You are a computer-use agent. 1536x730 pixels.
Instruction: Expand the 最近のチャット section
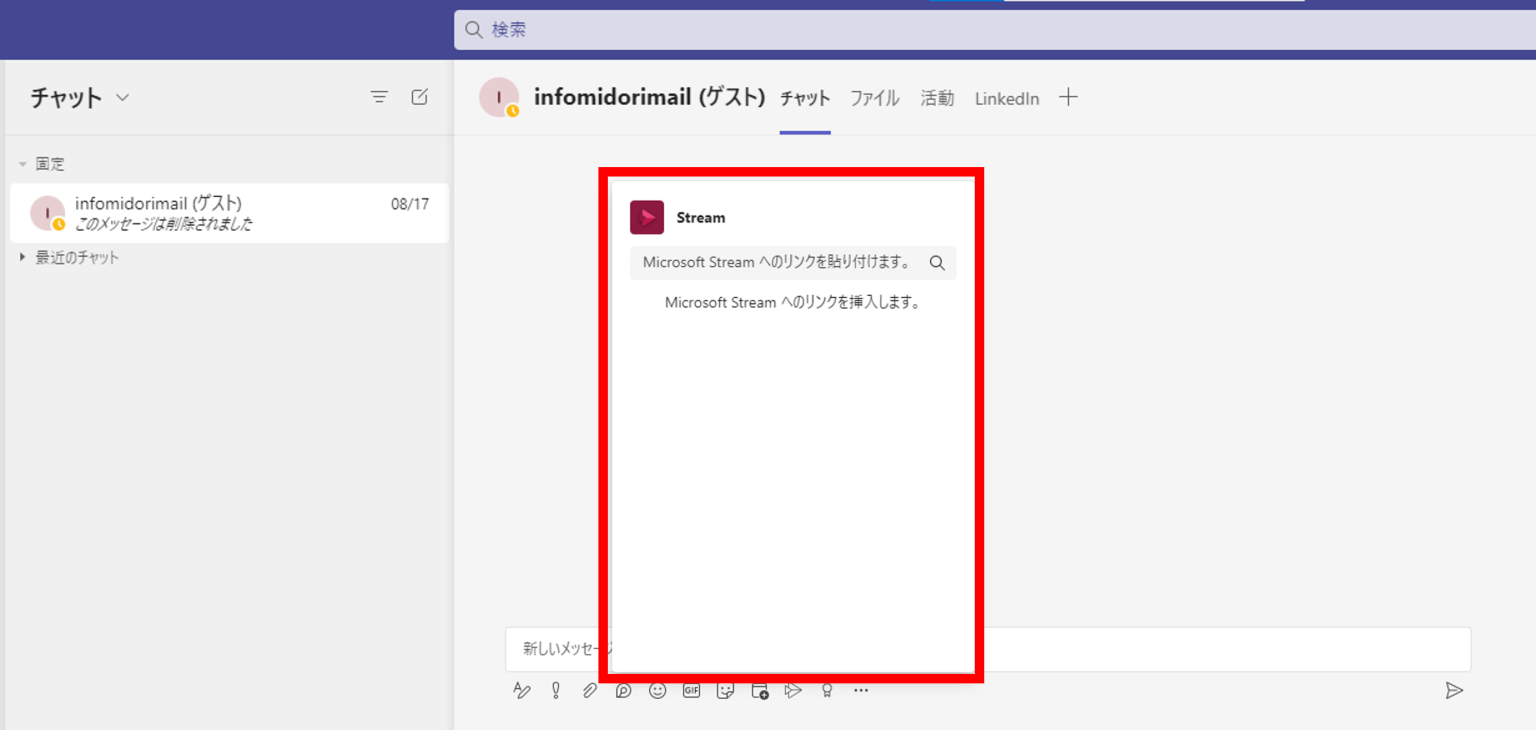(23, 258)
